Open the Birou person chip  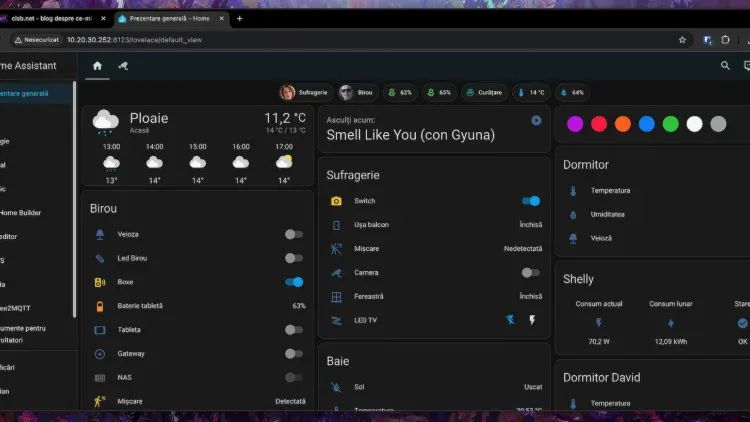(356, 92)
